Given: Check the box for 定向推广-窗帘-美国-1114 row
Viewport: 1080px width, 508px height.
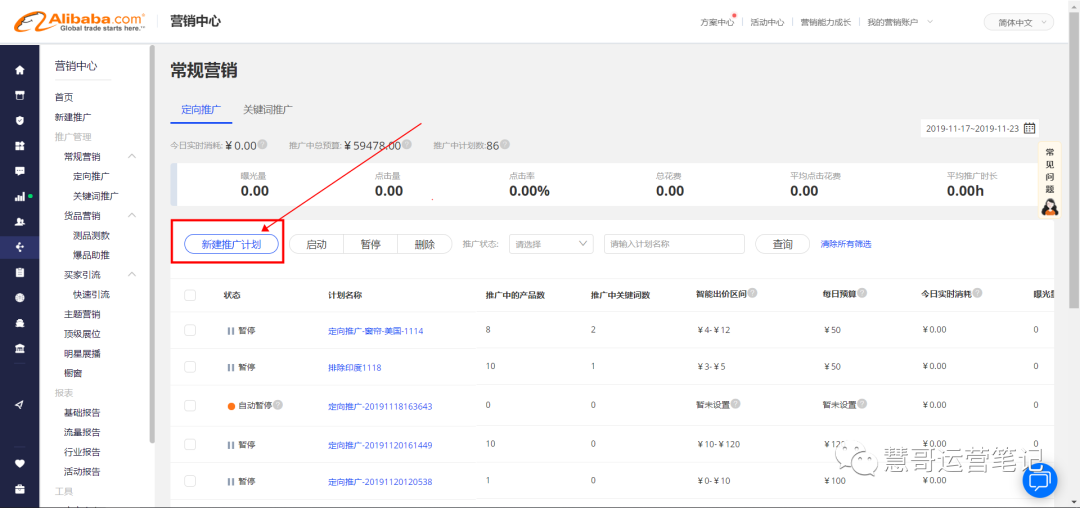Looking at the screenshot, I should tap(190, 330).
